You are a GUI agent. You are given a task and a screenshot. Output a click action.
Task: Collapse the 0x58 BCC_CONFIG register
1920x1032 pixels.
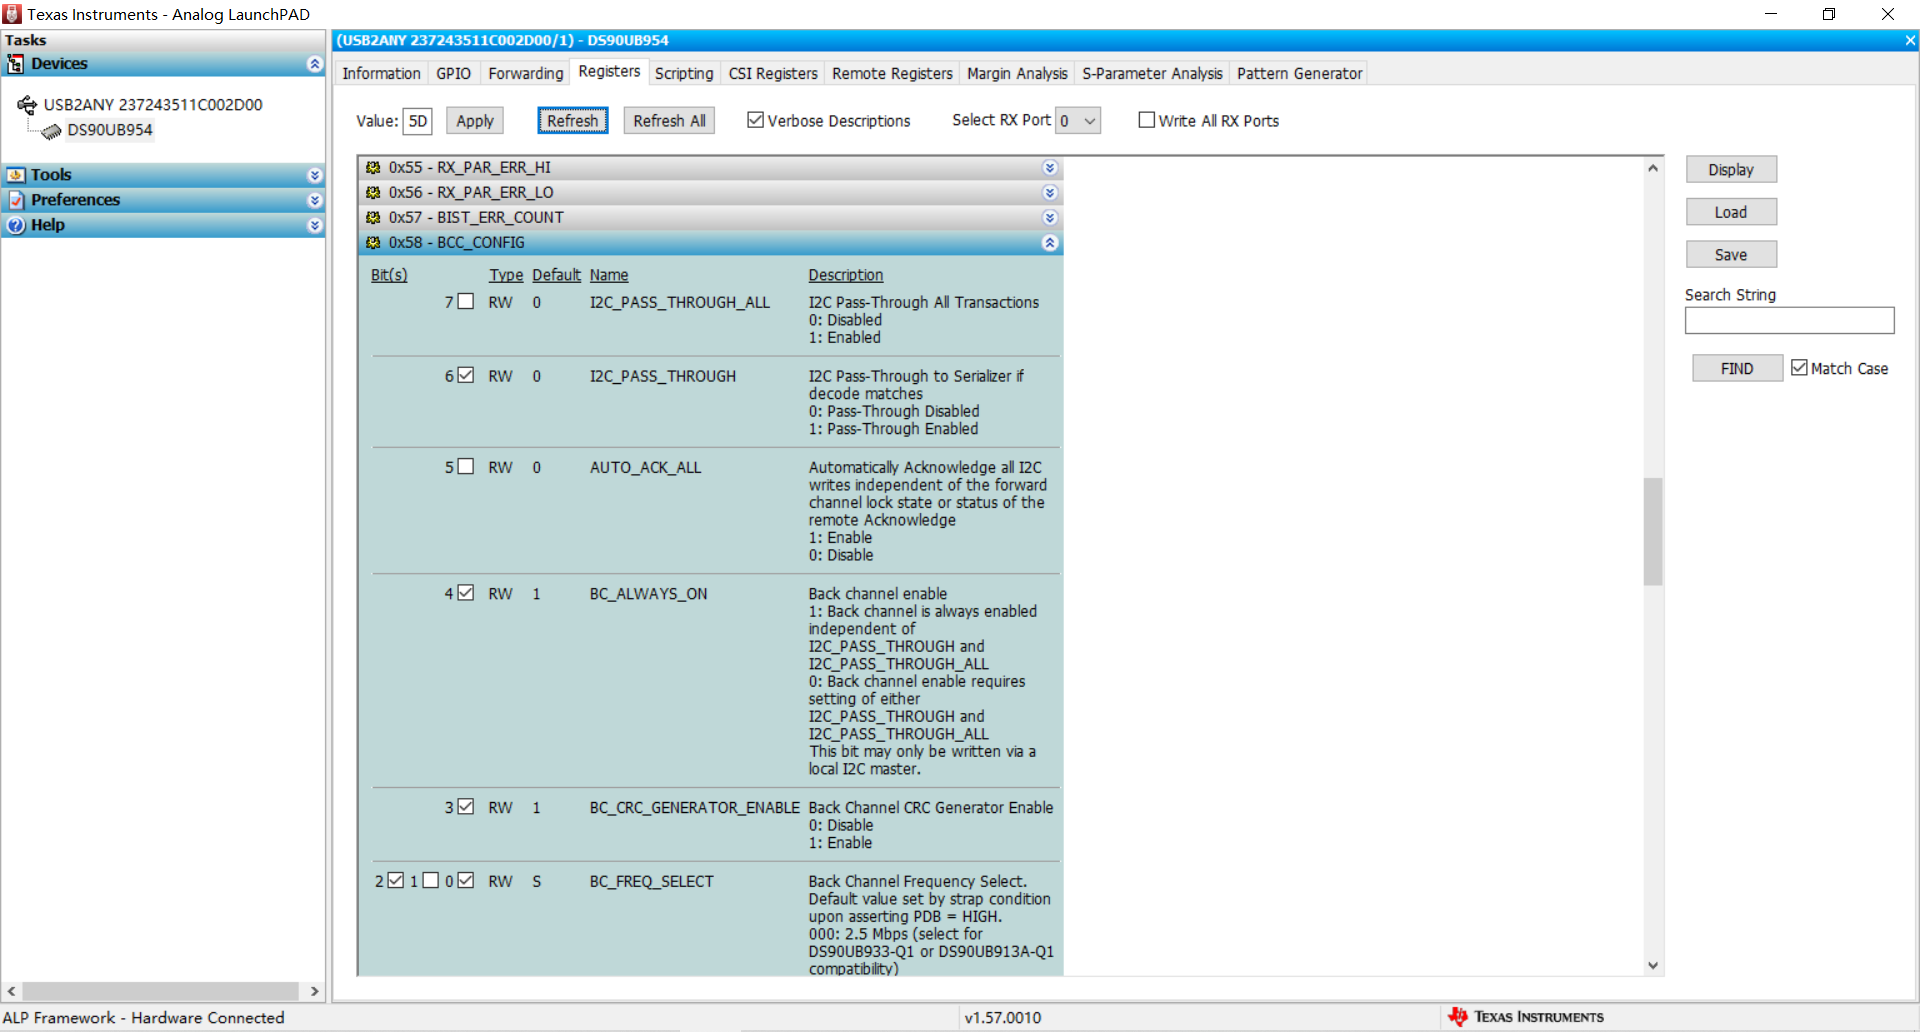1050,243
